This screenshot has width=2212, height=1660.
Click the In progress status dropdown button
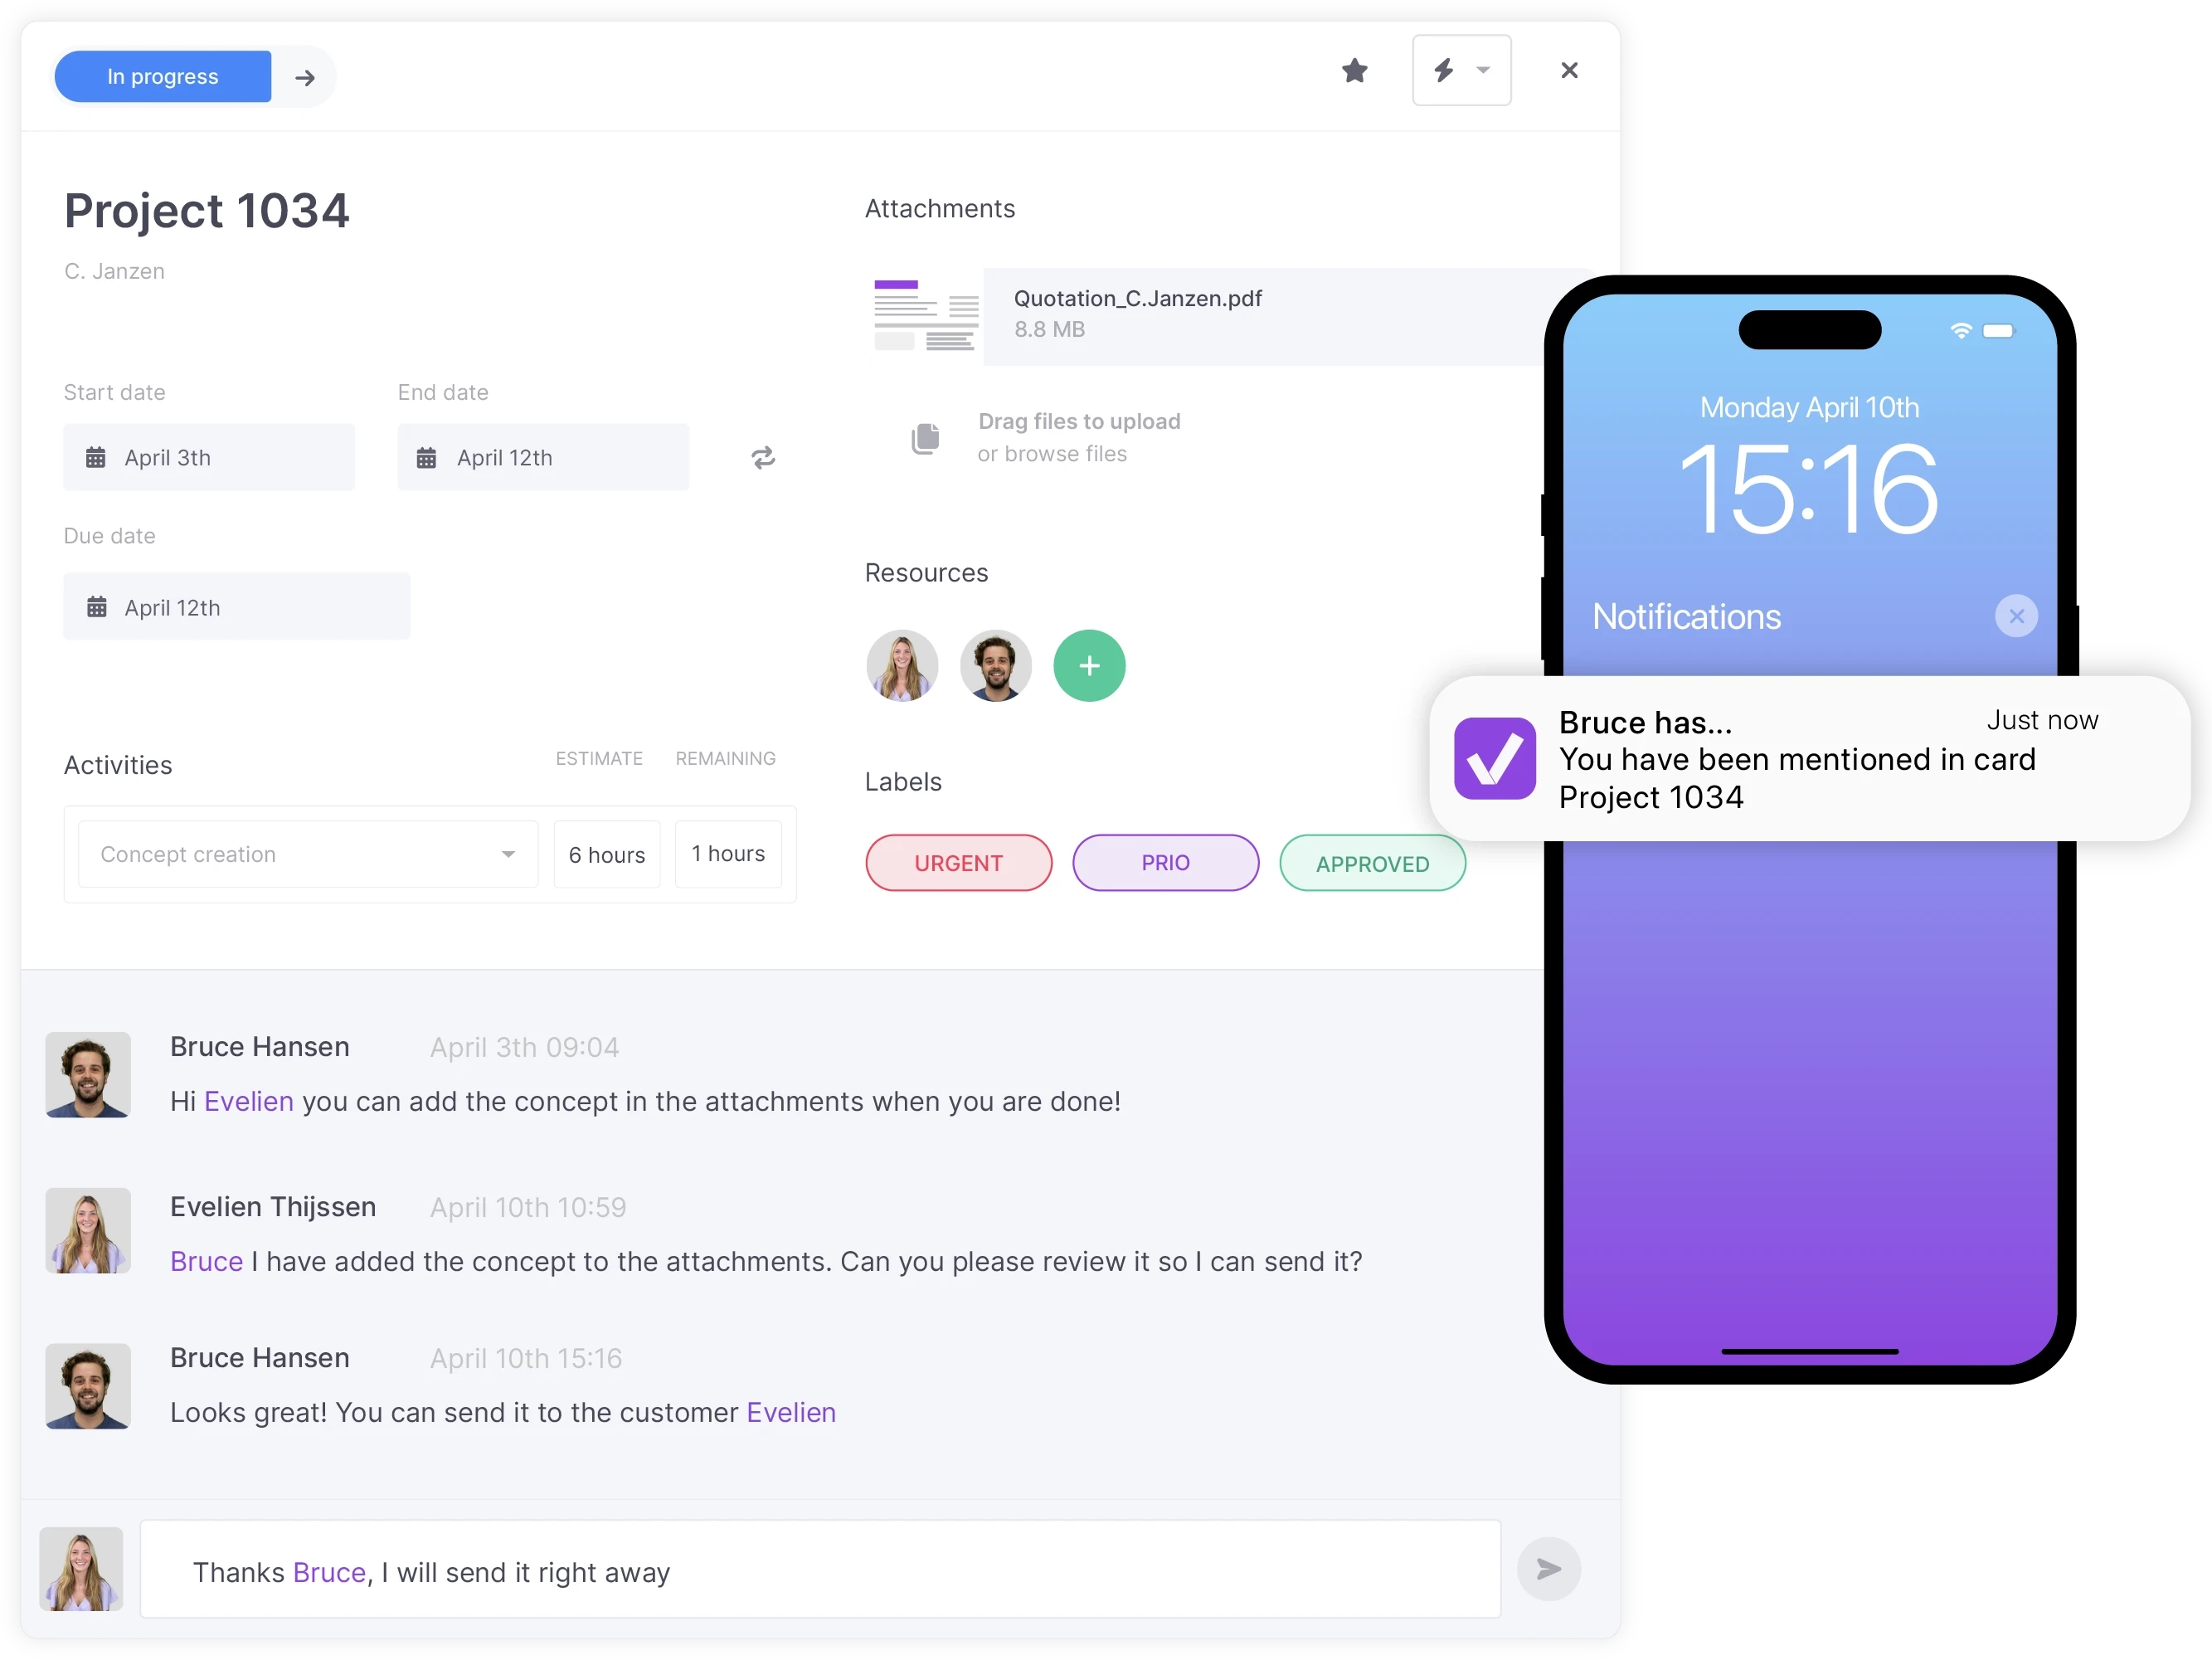160,75
